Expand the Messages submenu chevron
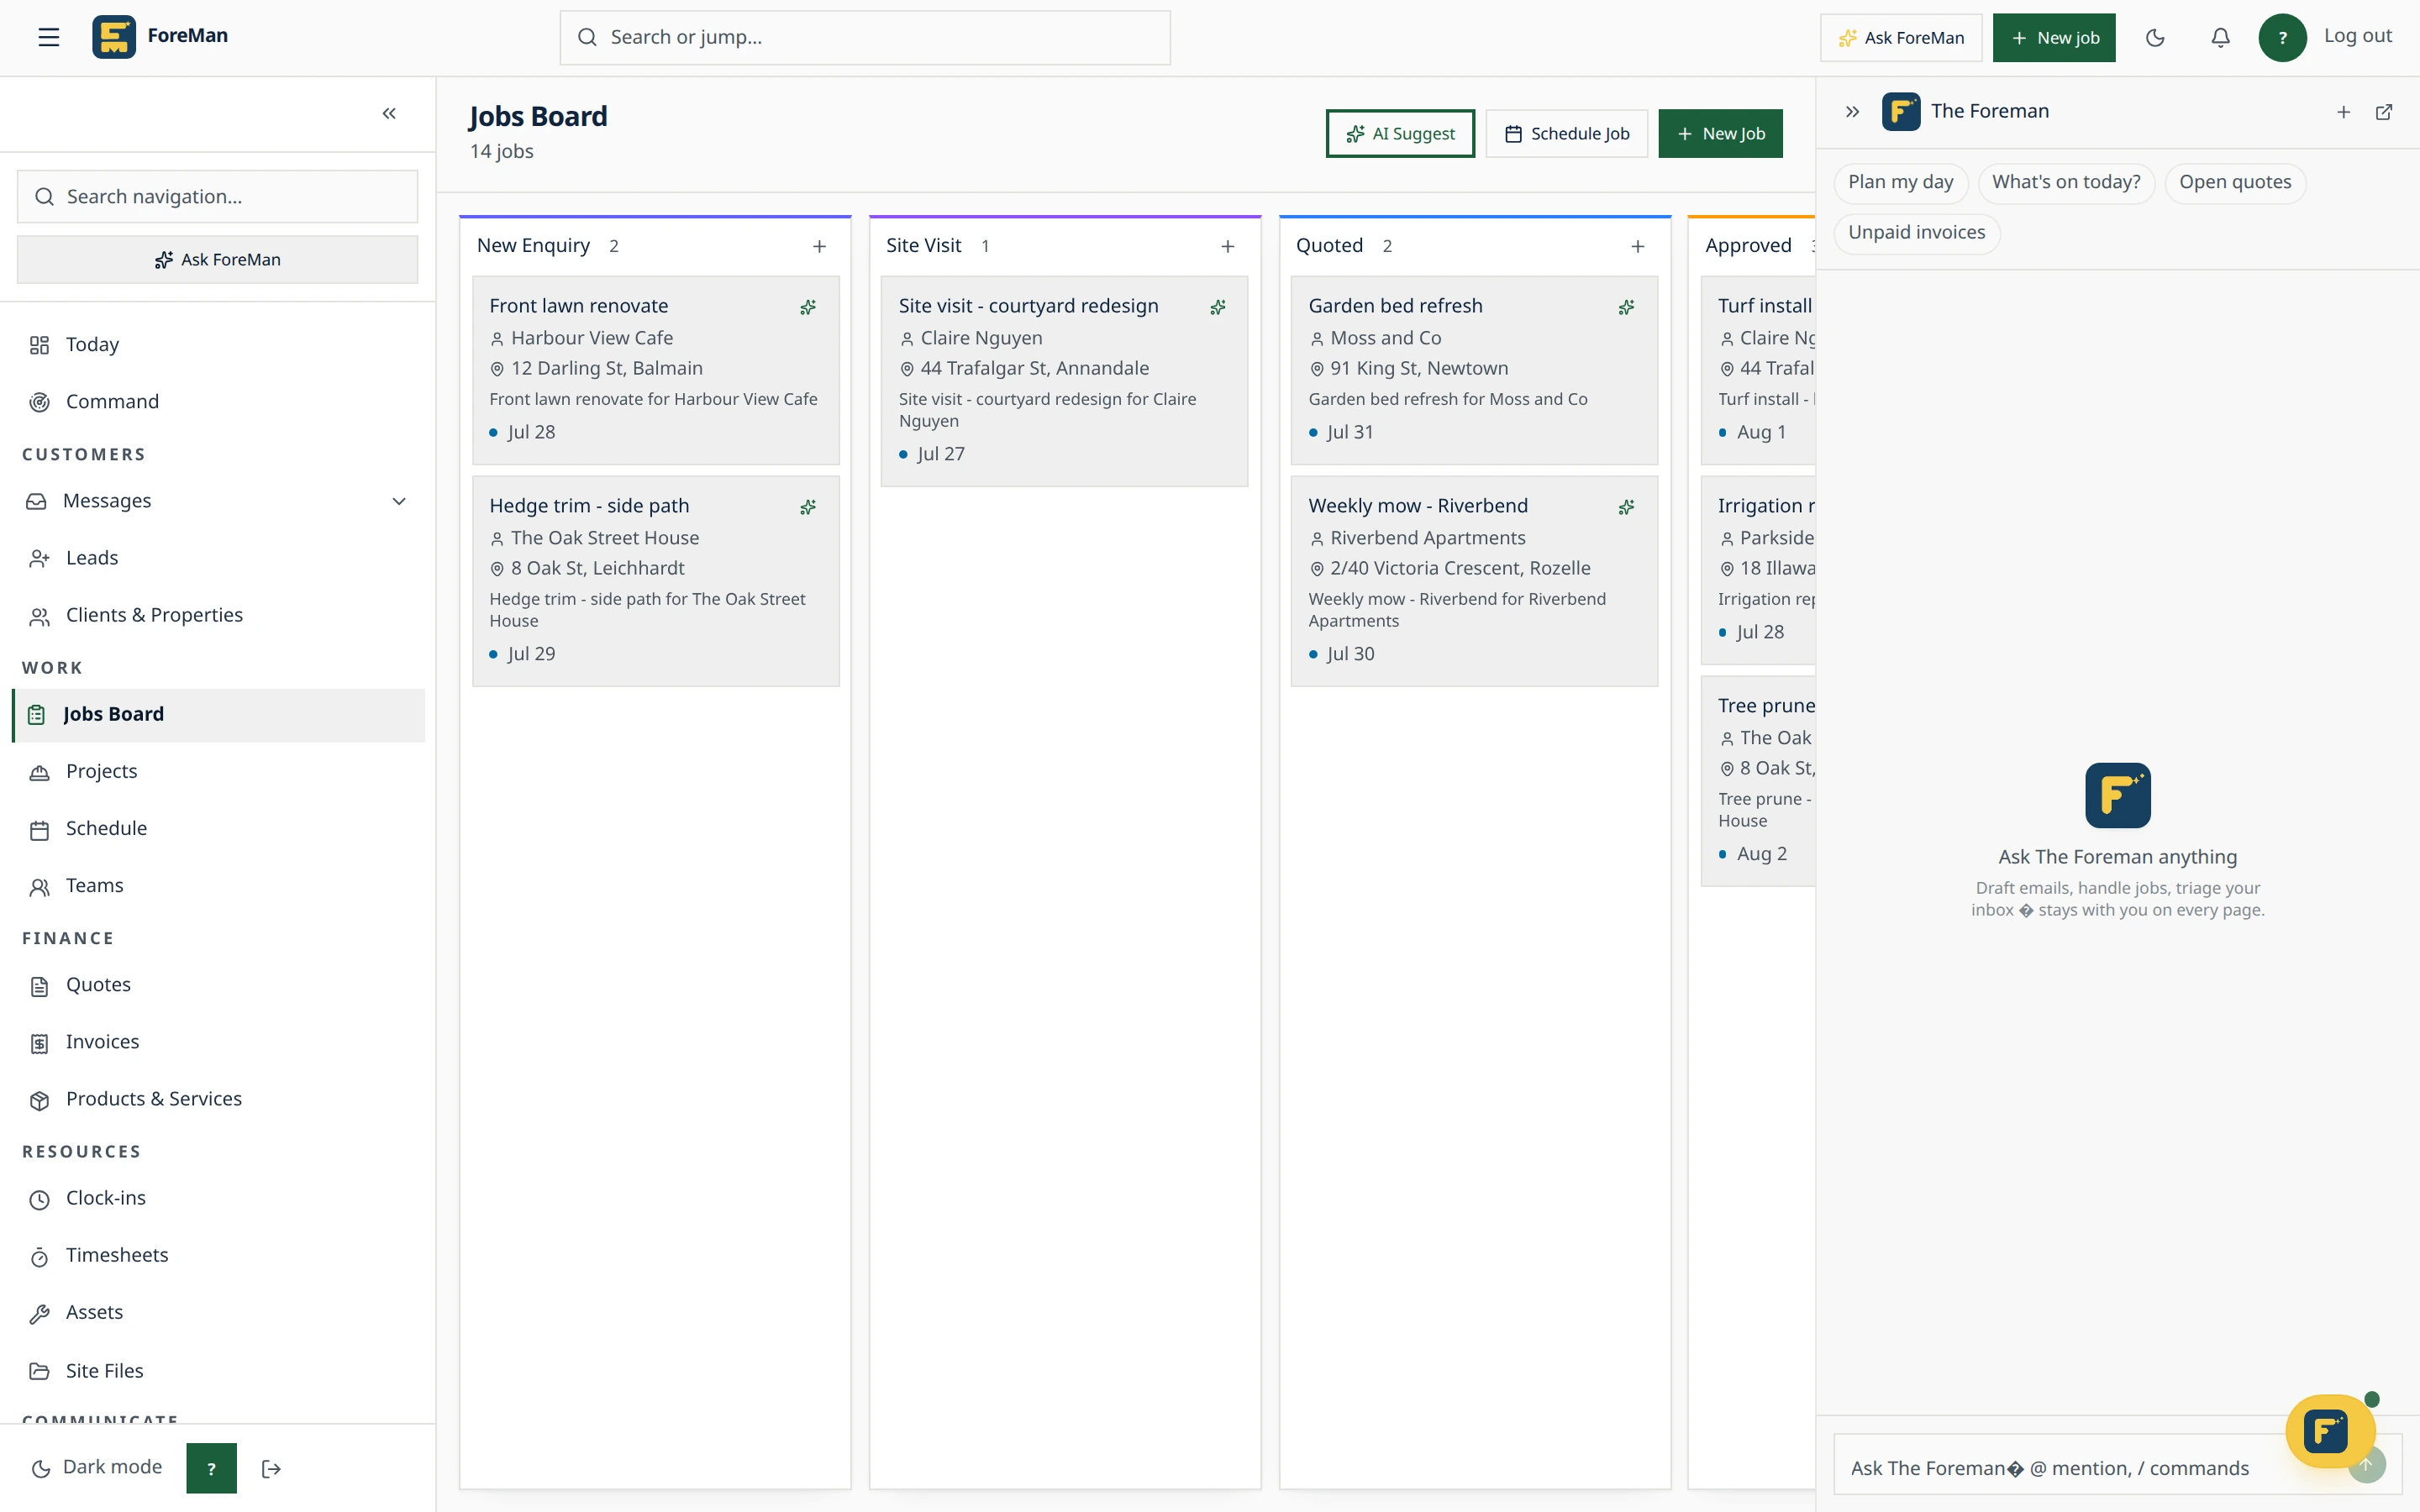This screenshot has height=1512, width=2420. (399, 501)
